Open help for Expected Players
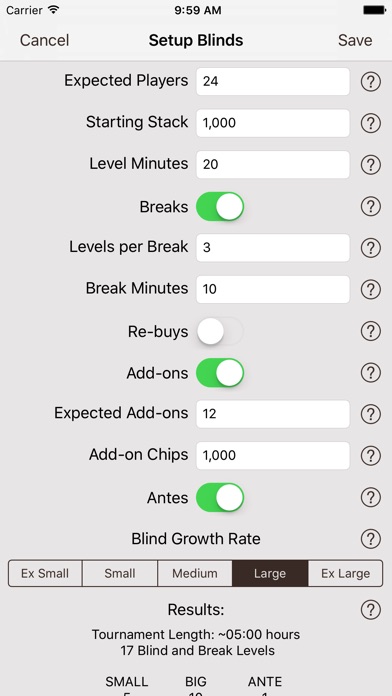 click(x=370, y=82)
